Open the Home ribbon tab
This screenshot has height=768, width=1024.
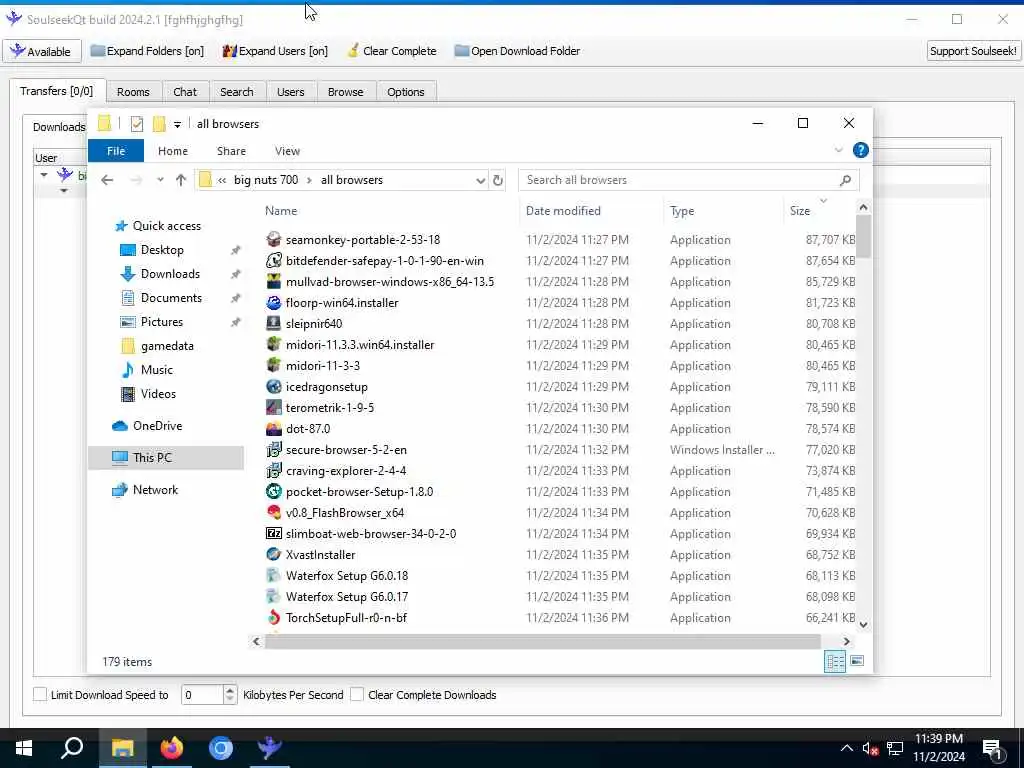click(x=173, y=151)
